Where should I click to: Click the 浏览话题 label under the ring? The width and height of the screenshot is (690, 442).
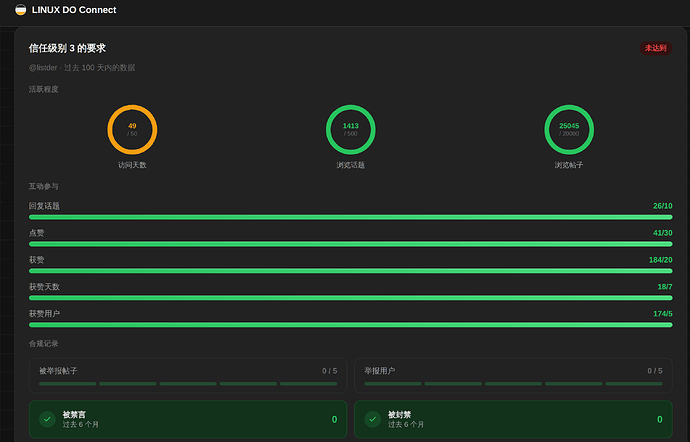(351, 165)
